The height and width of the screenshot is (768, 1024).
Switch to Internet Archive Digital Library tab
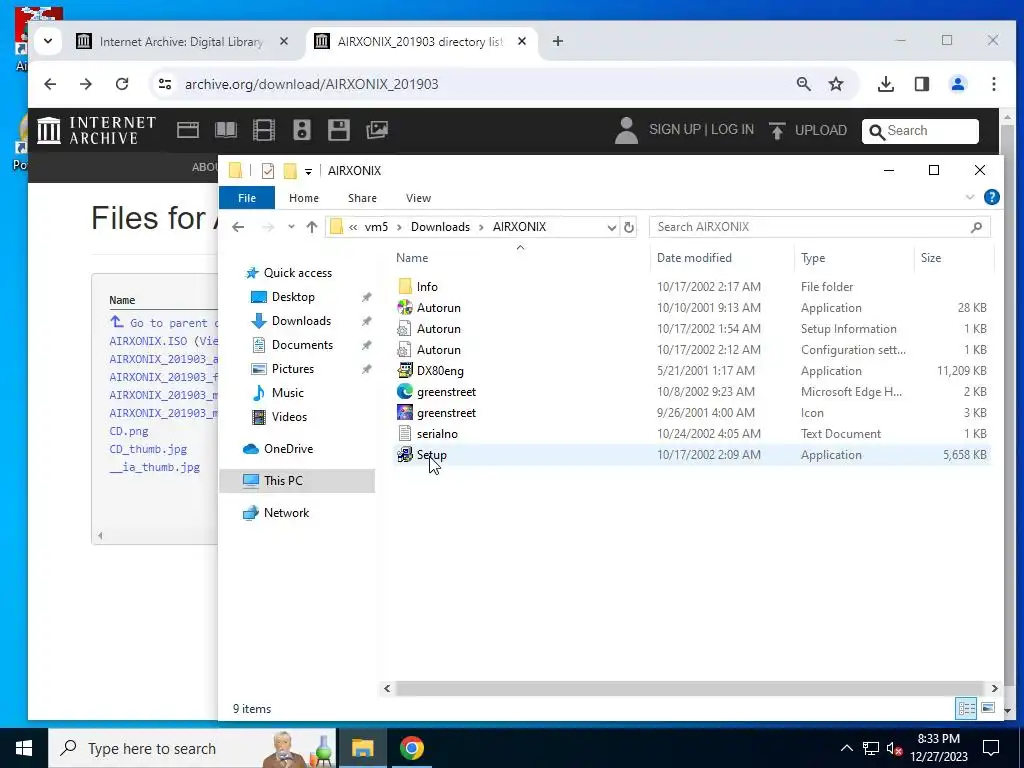click(x=181, y=42)
